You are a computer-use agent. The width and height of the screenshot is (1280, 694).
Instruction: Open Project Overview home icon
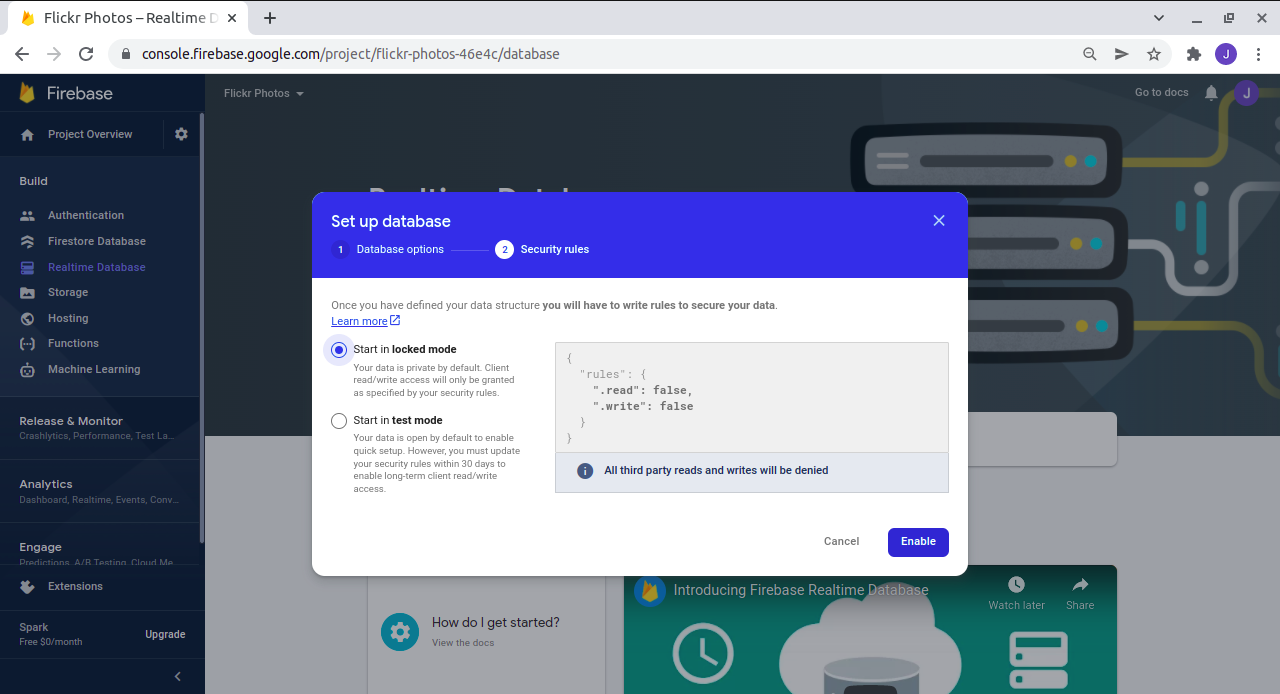click(28, 134)
